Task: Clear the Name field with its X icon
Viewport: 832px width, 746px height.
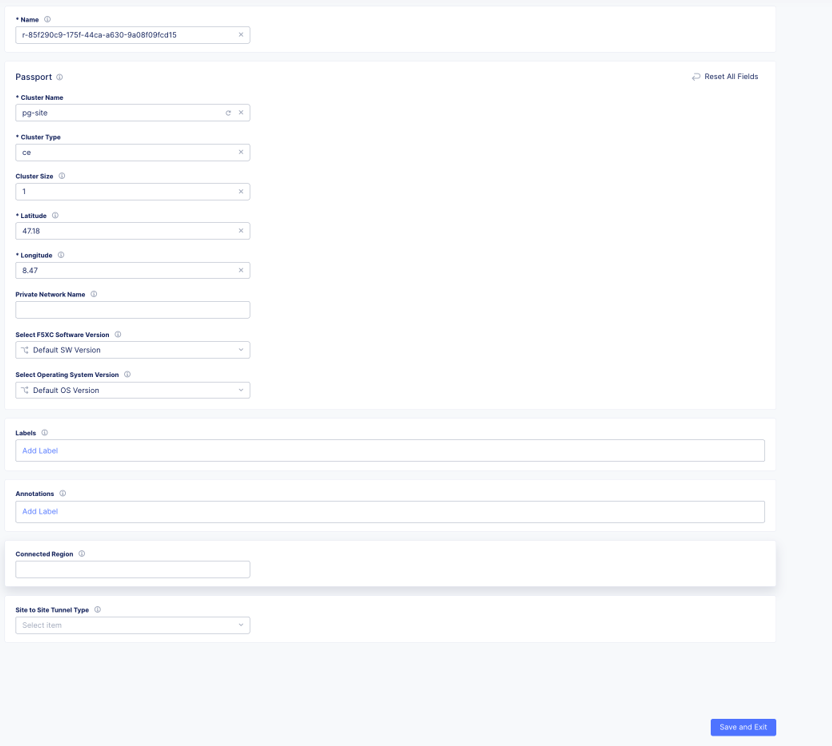Action: tap(241, 34)
